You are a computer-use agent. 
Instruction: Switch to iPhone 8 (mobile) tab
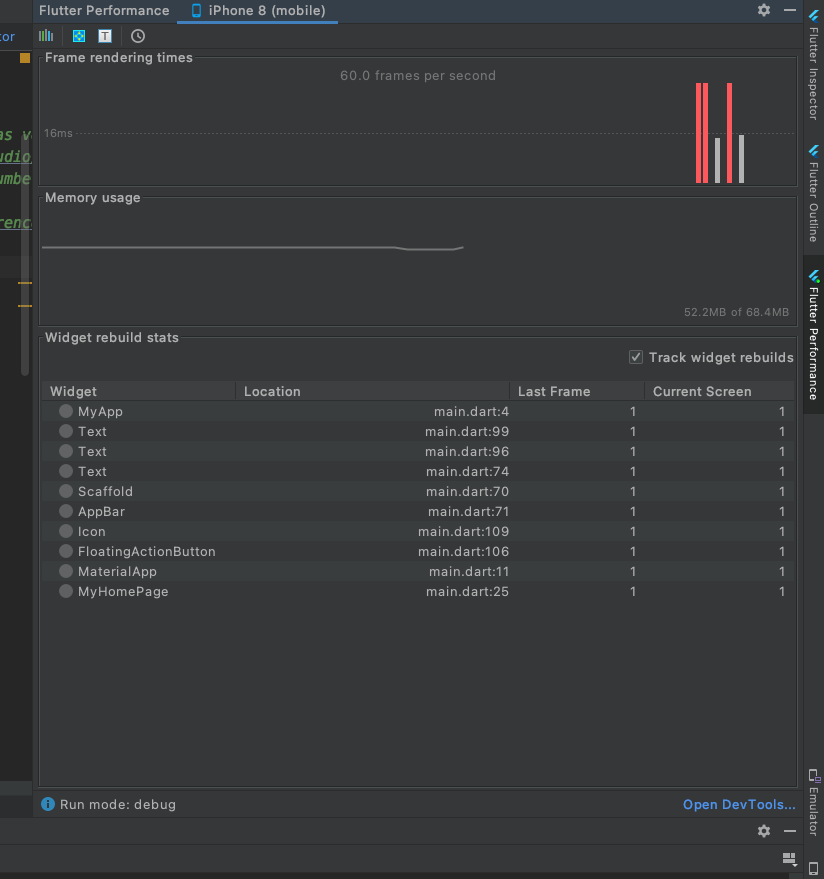click(258, 11)
